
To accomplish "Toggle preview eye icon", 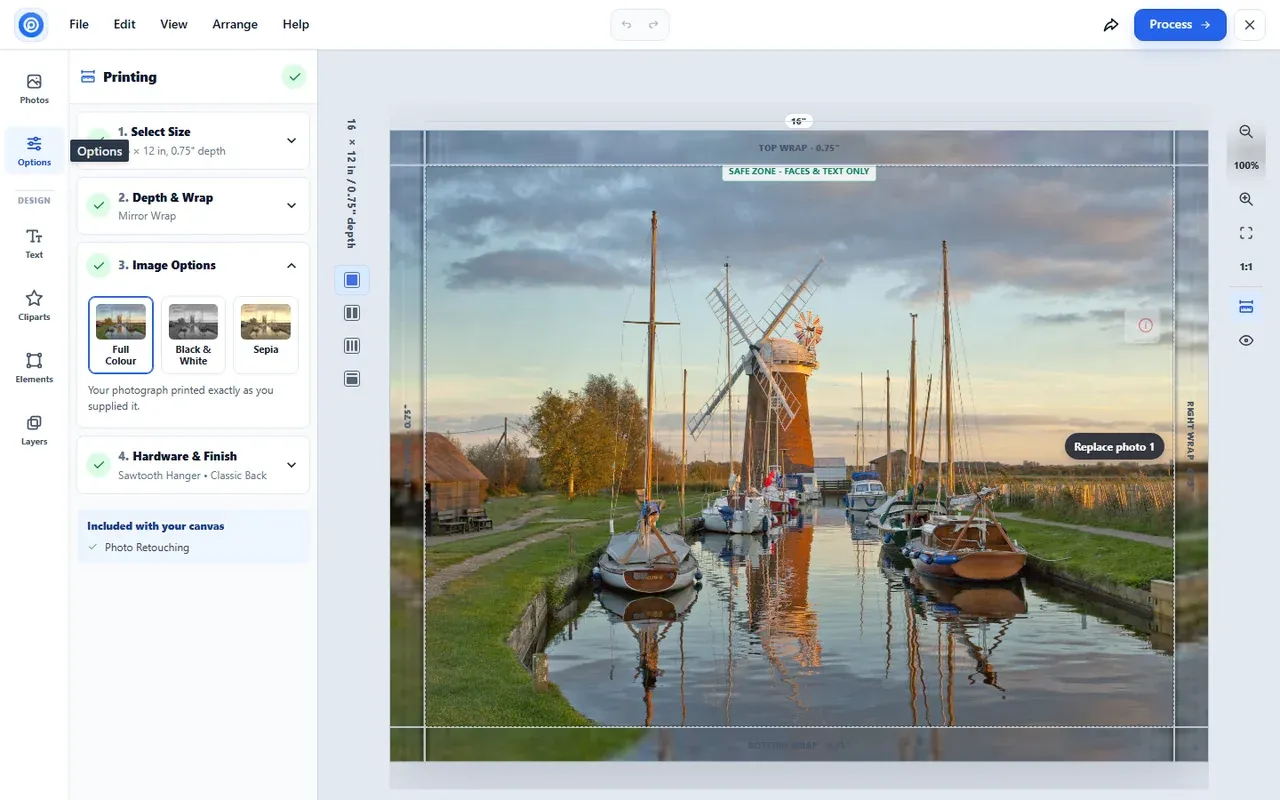I will coord(1246,340).
